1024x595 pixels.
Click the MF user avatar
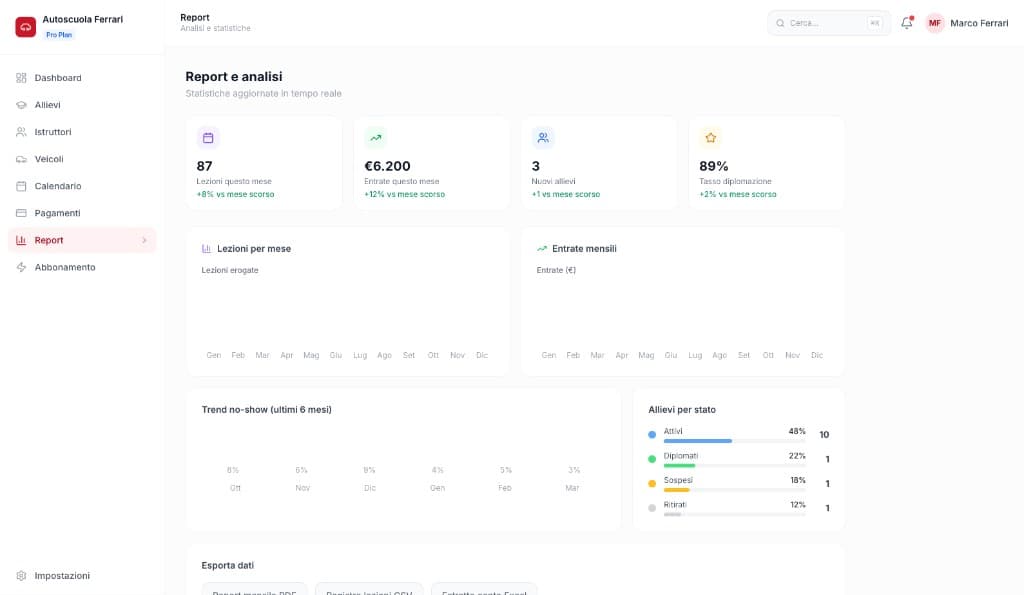(935, 23)
